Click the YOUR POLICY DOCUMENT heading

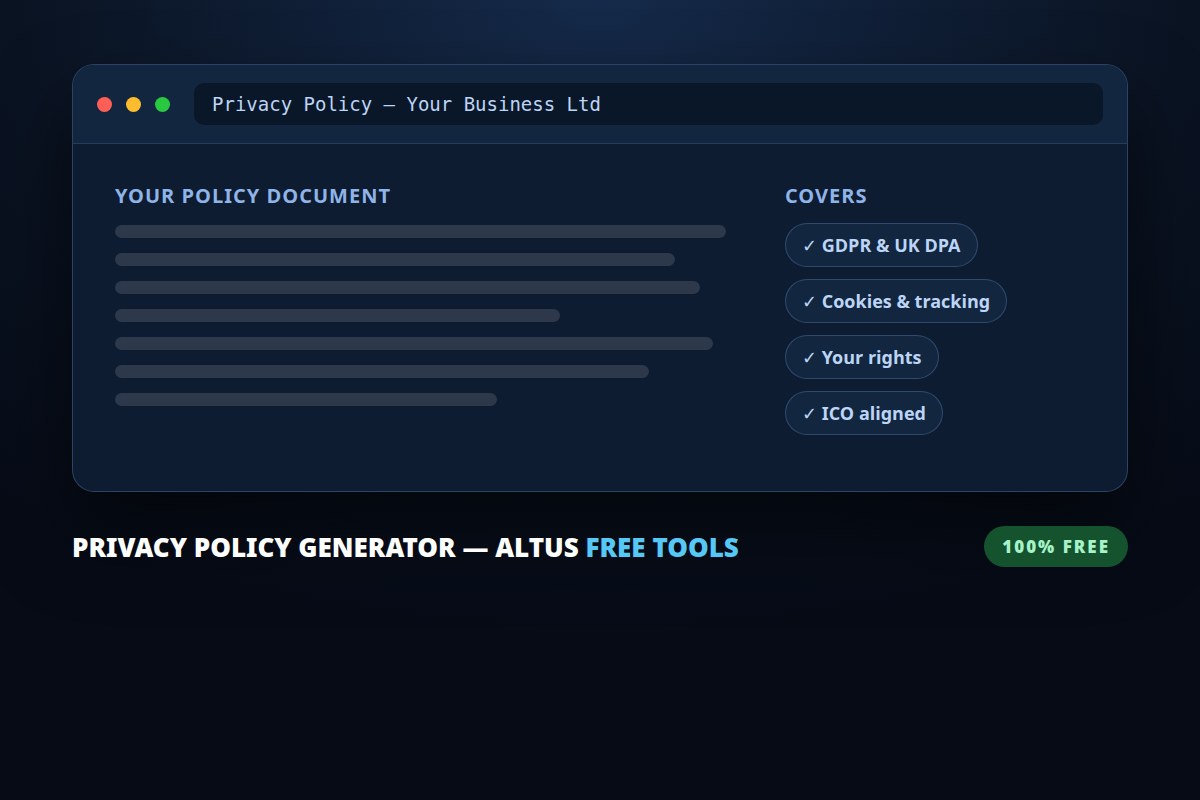(x=253, y=196)
